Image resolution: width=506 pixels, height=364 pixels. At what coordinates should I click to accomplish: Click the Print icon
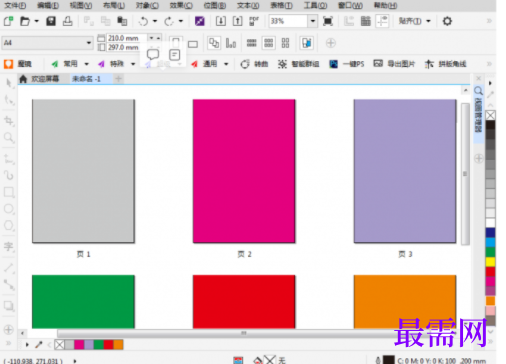pyautogui.click(x=67, y=21)
